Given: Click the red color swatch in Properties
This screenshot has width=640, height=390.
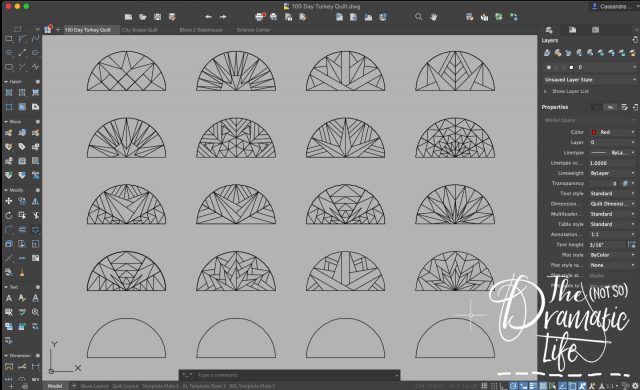Looking at the screenshot, I should tap(594, 132).
